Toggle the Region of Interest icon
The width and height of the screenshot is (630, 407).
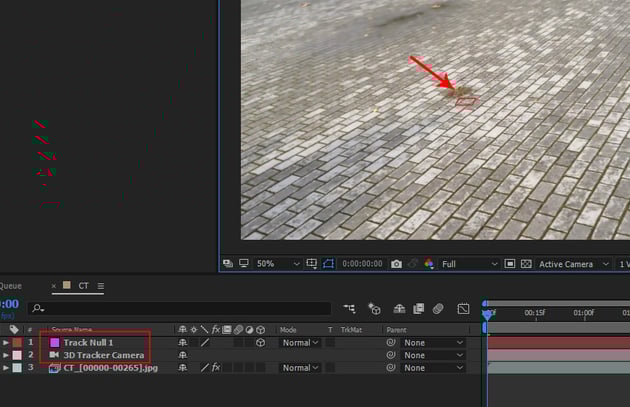click(509, 264)
